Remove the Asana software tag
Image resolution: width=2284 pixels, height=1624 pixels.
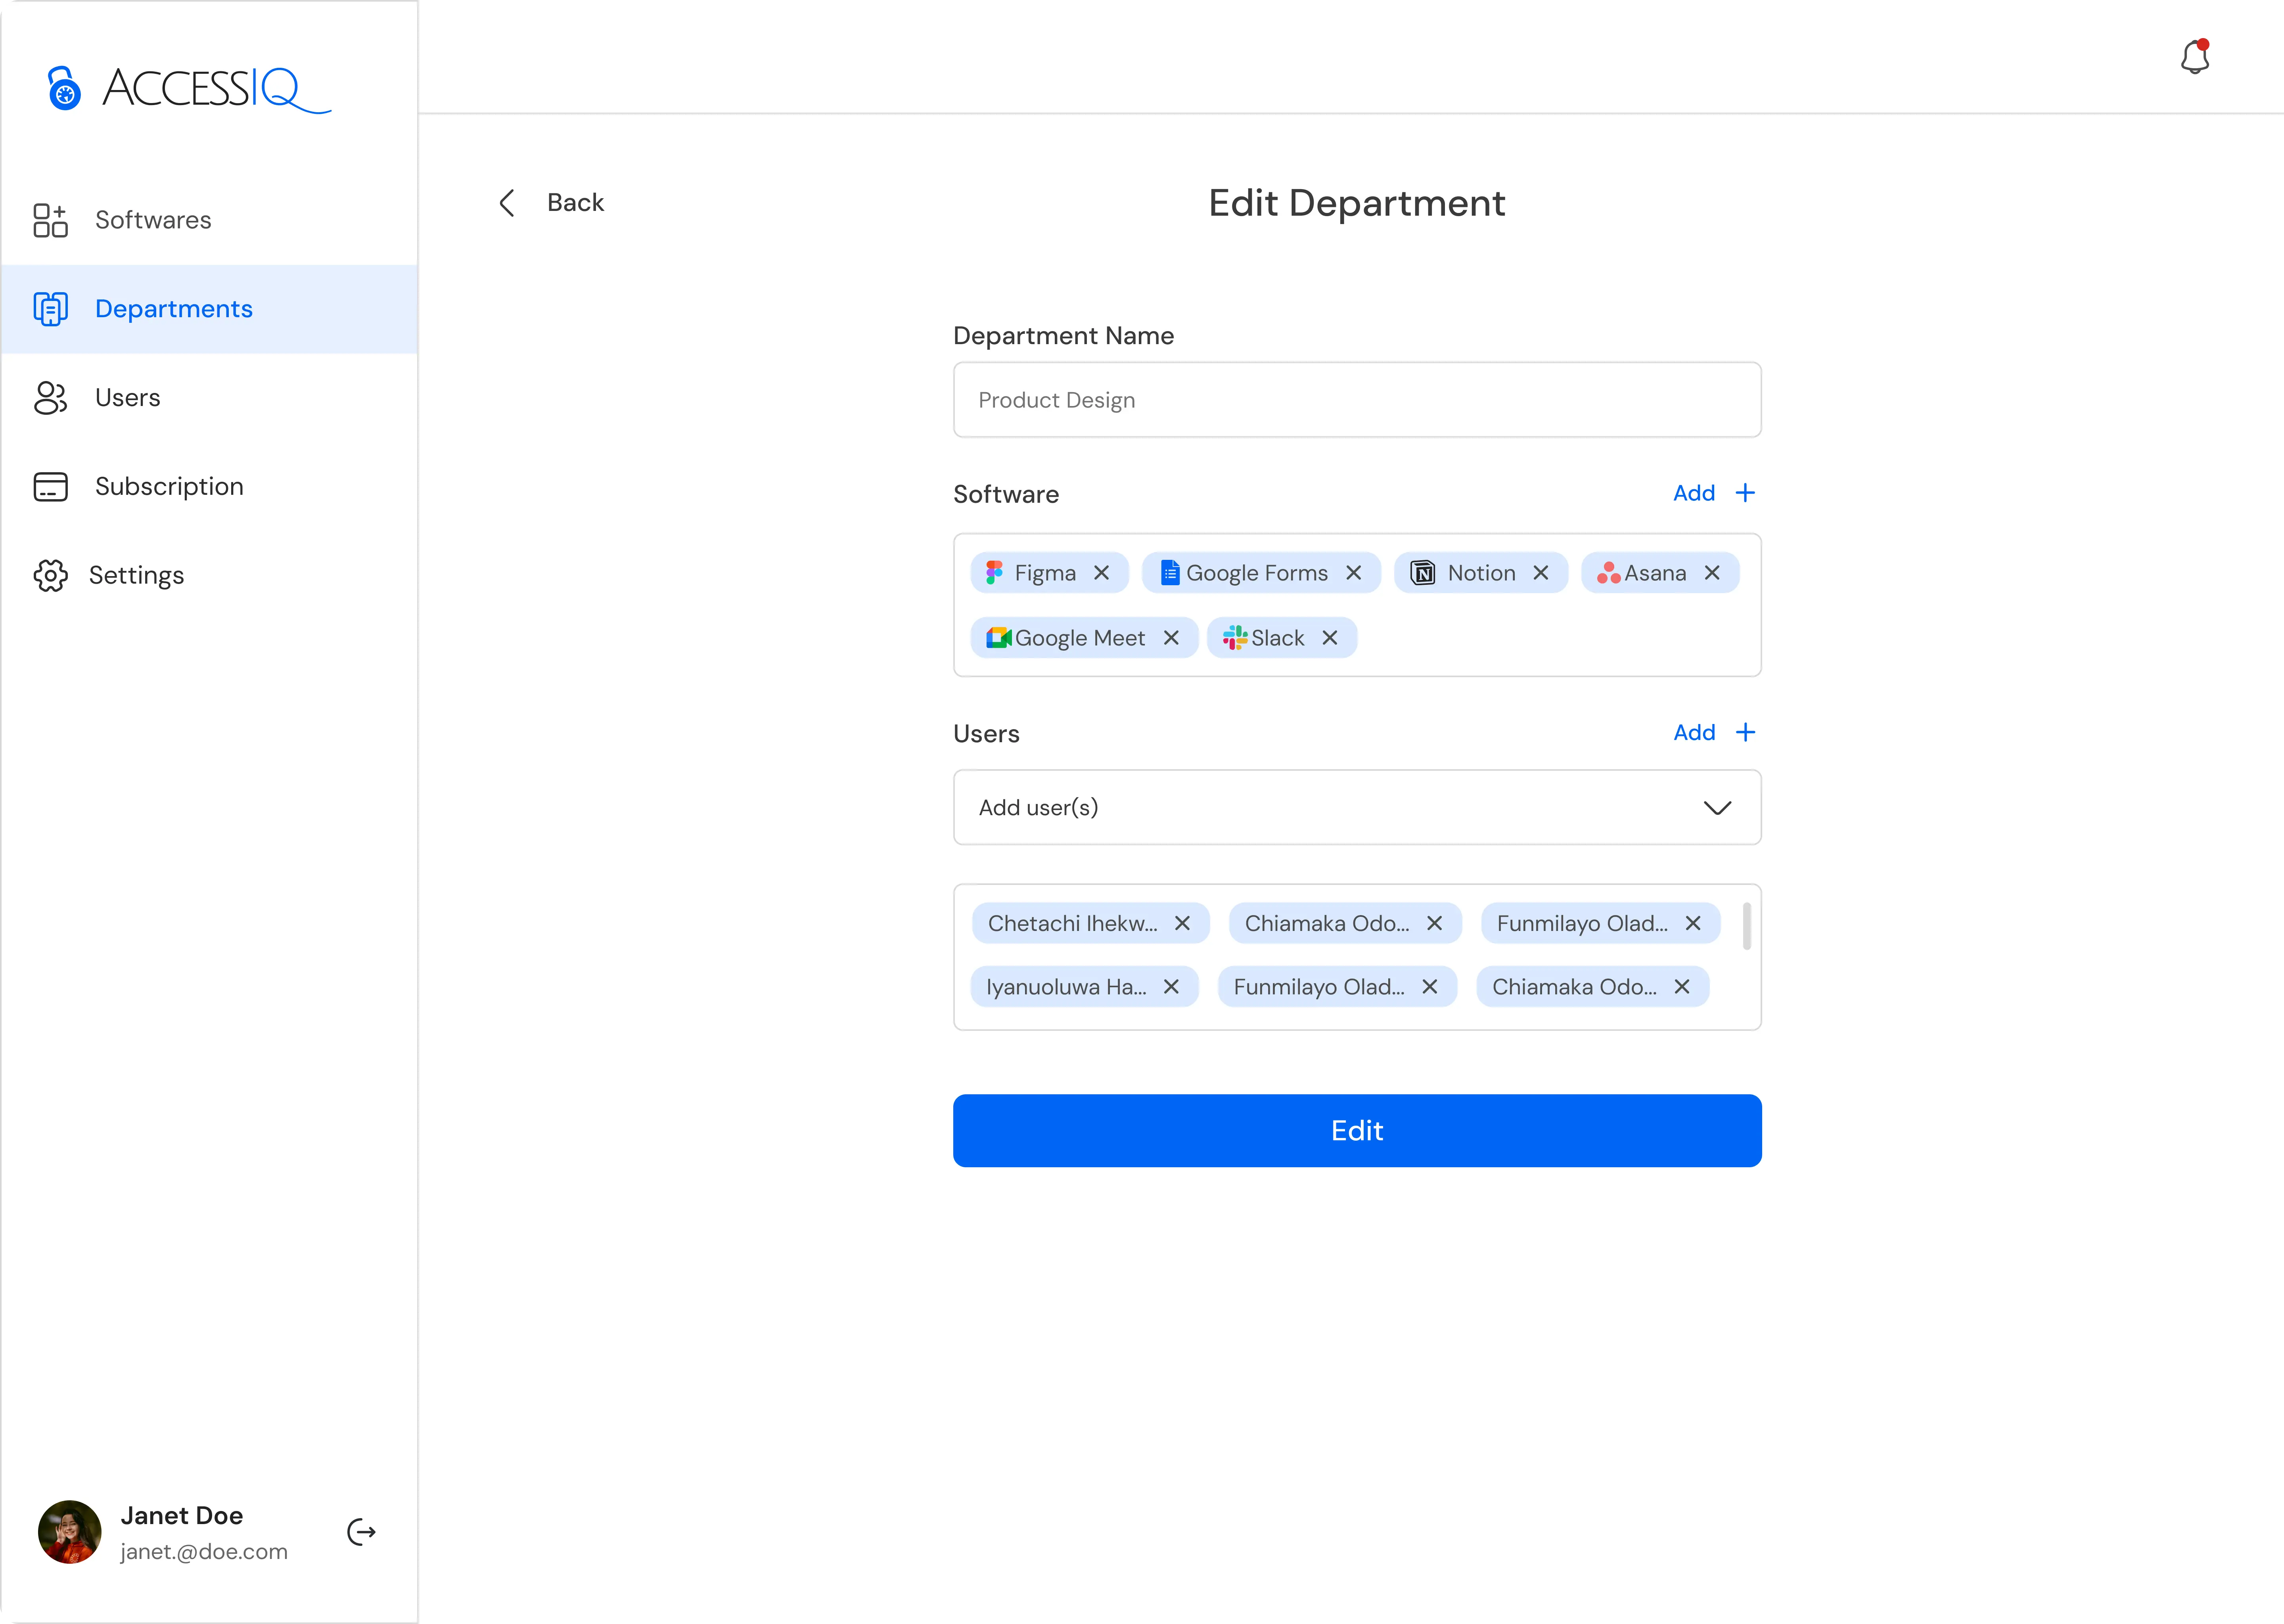tap(1711, 573)
